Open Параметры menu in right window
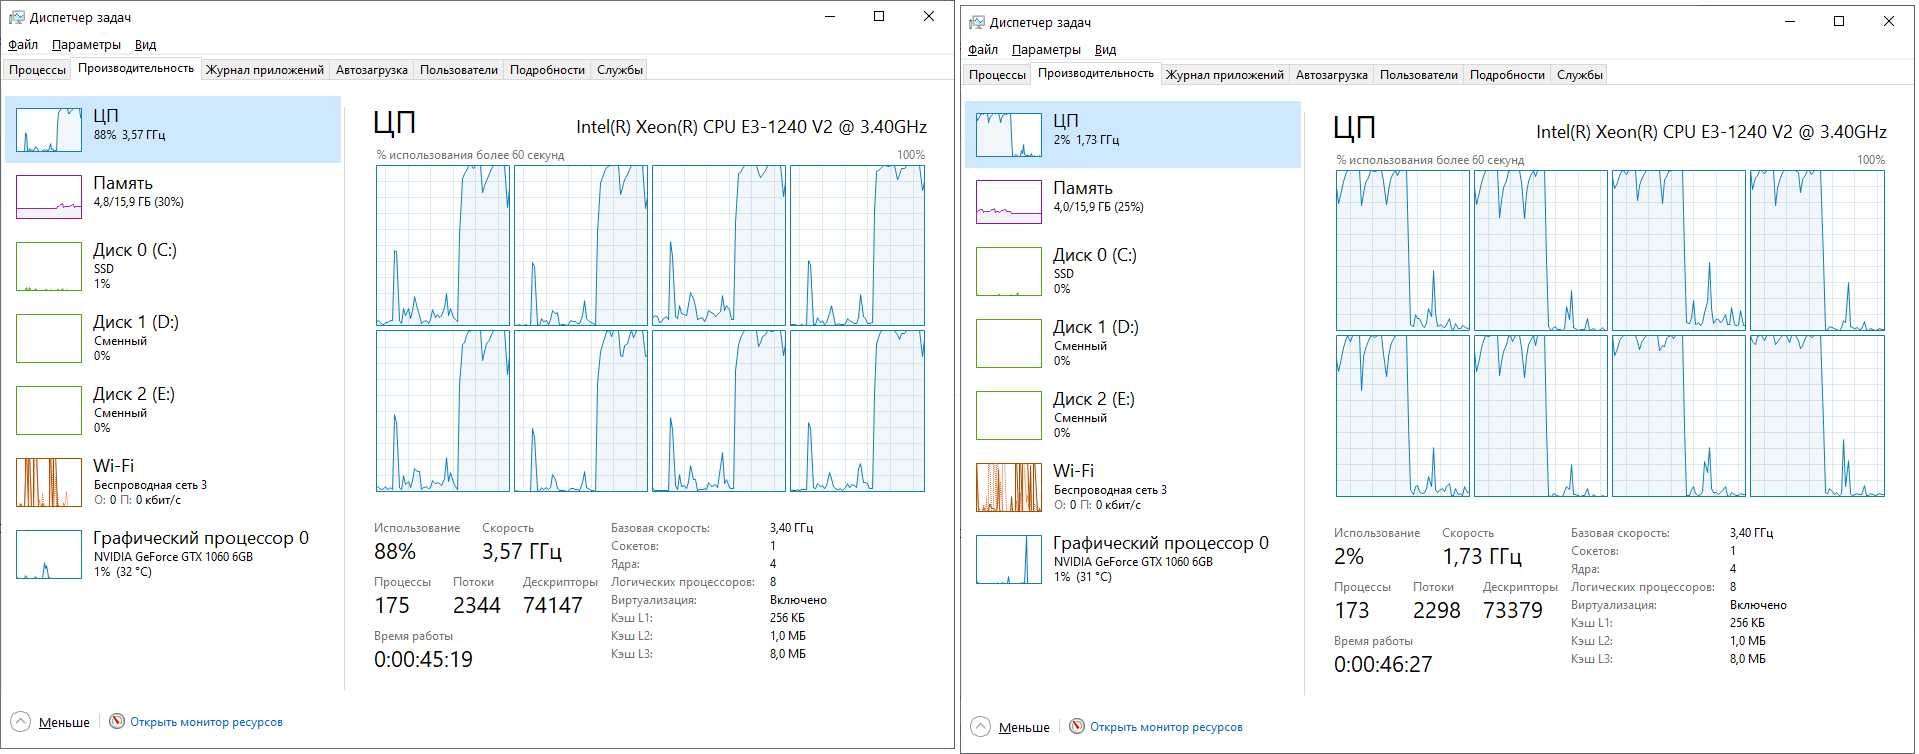The height and width of the screenshot is (754, 1919). click(1046, 49)
